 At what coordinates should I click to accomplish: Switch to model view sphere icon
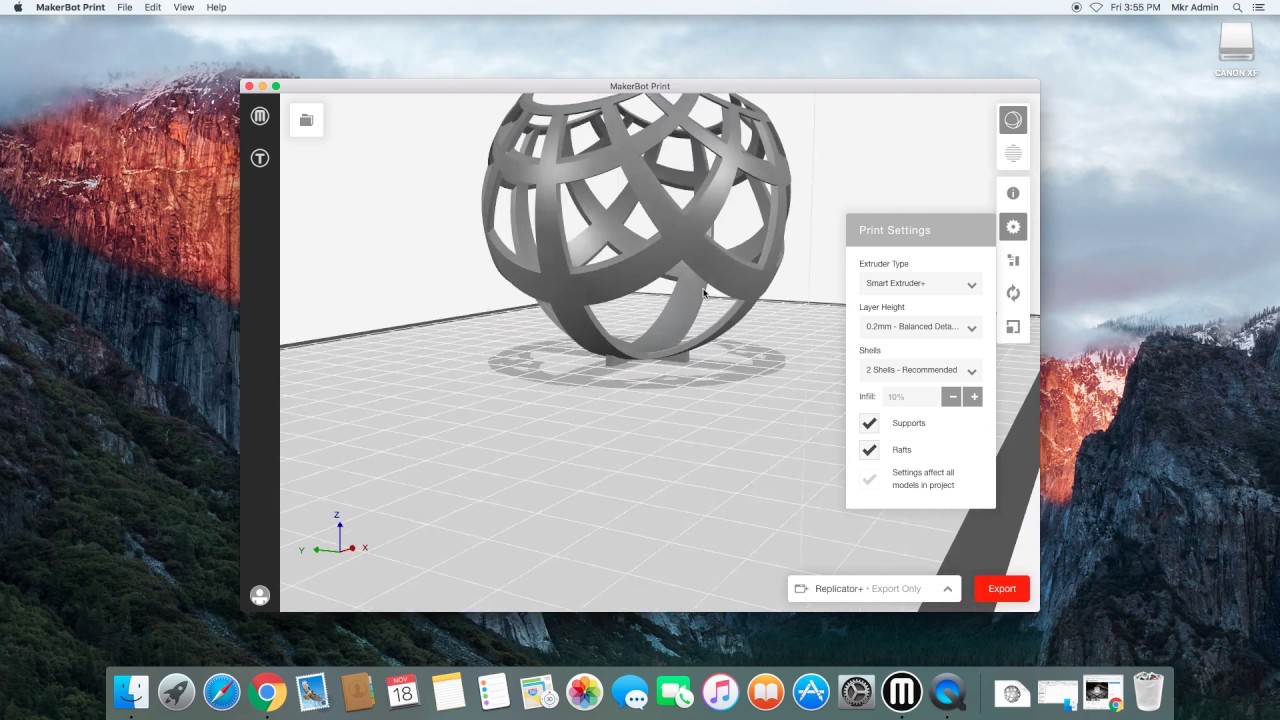[1013, 120]
